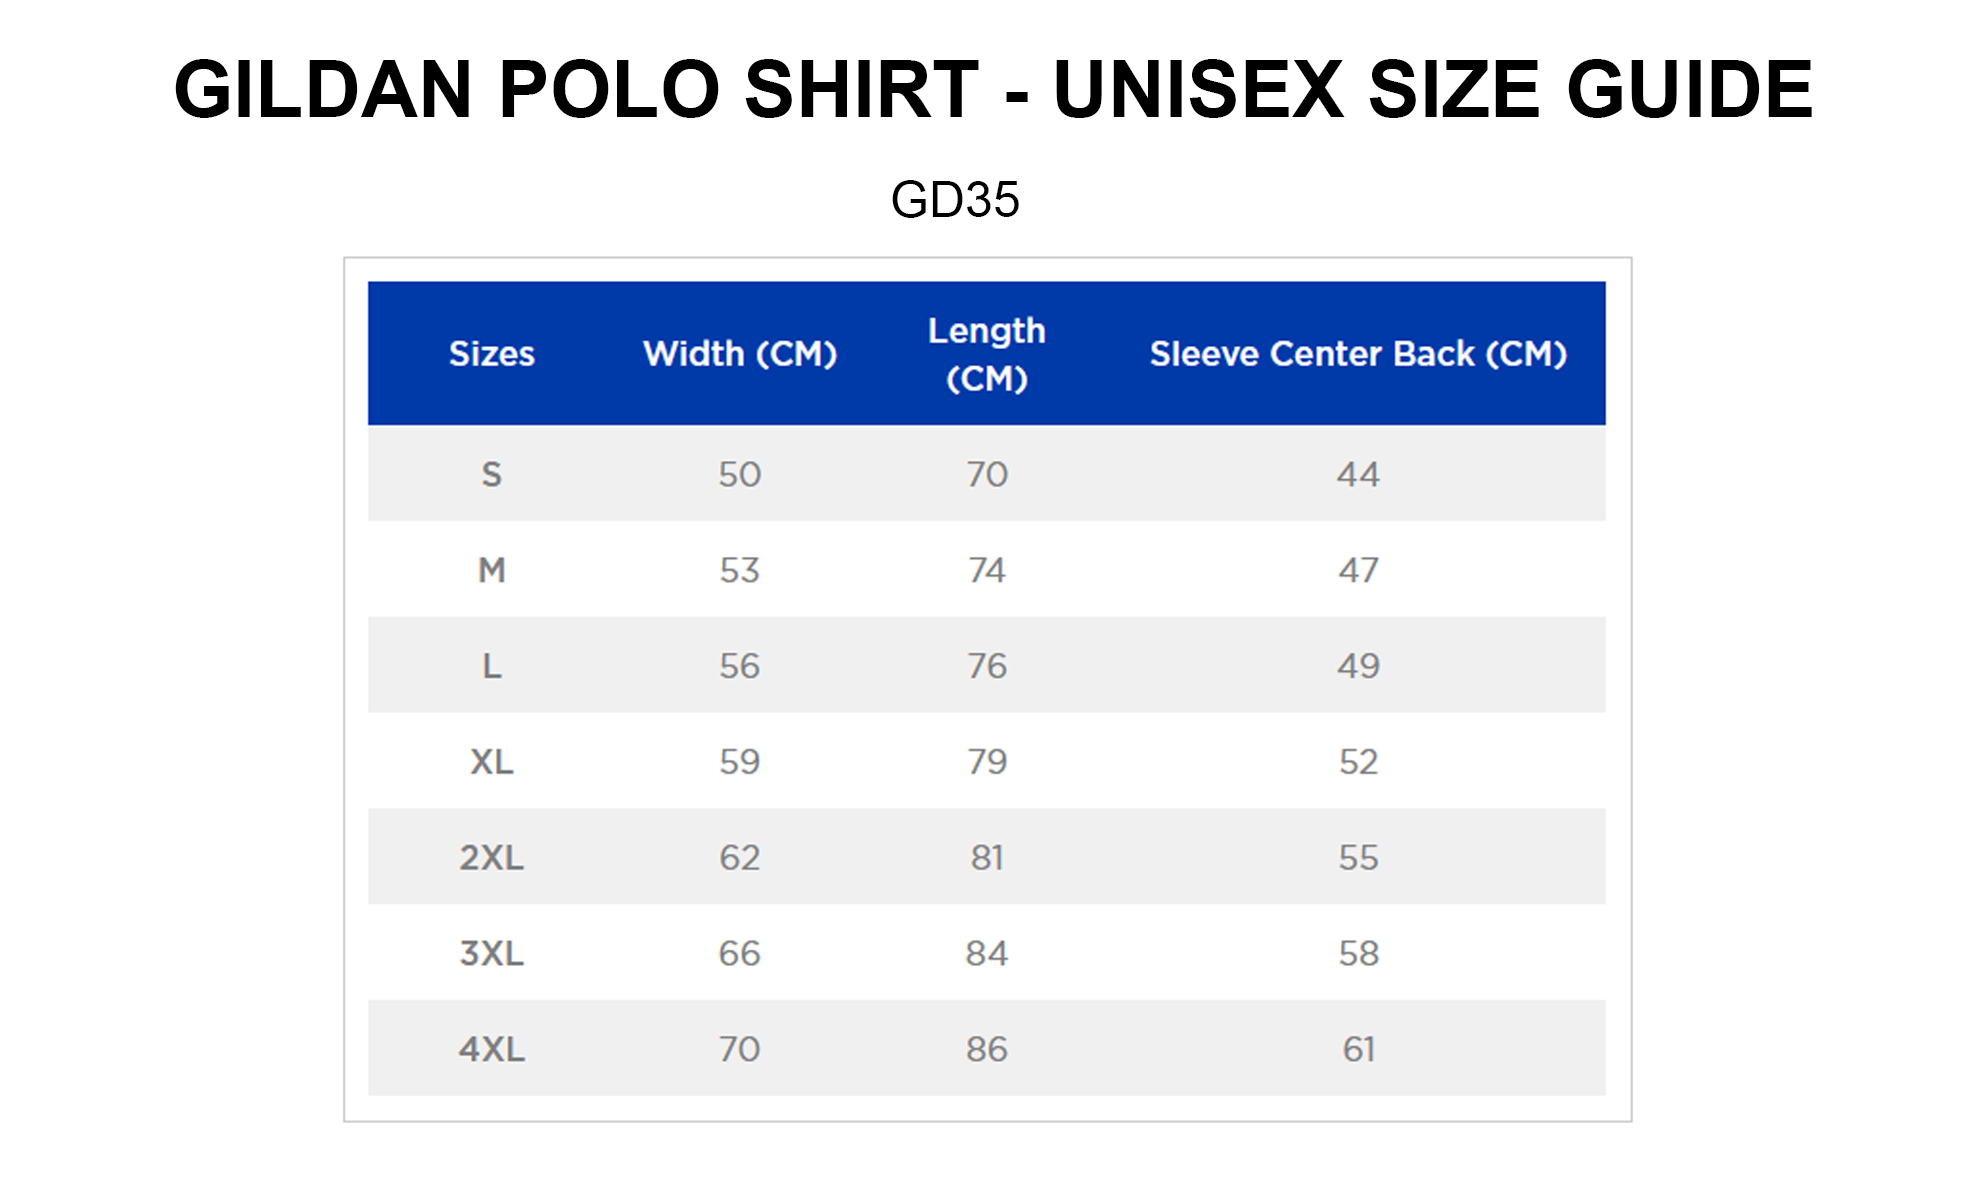Select the Sizes column header
The height and width of the screenshot is (1189, 1974).
tap(491, 354)
